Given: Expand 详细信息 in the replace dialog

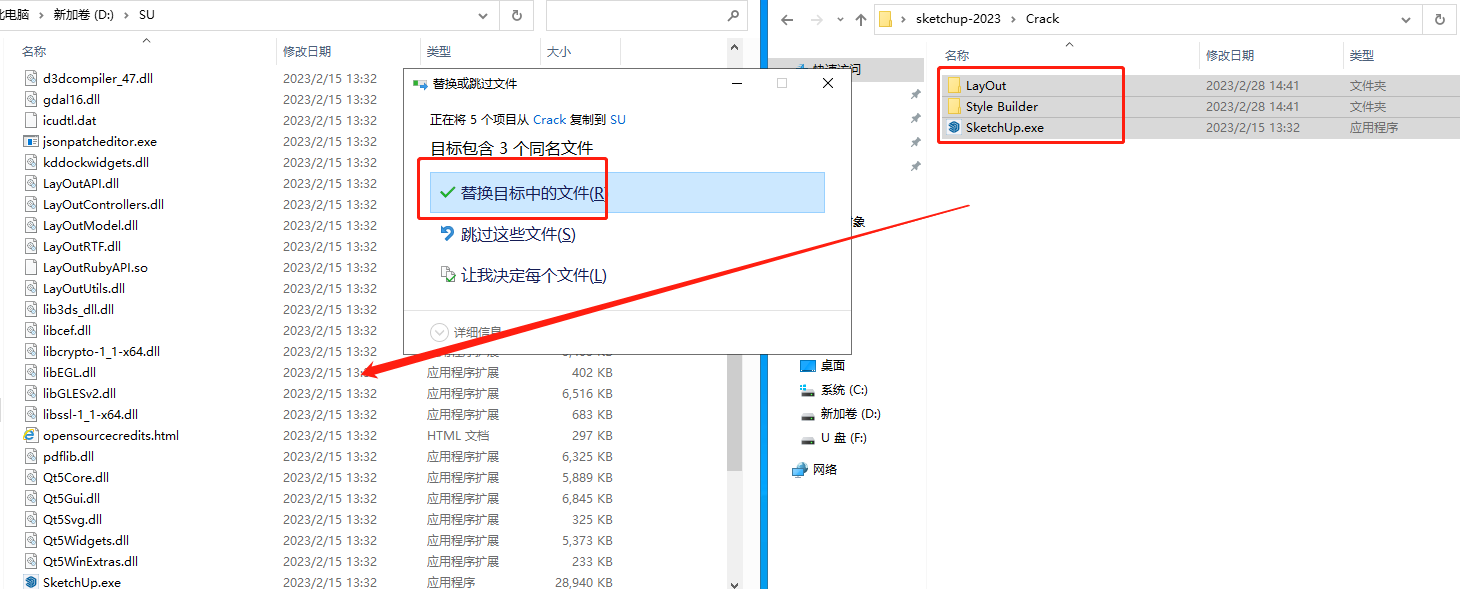Looking at the screenshot, I should click(440, 332).
